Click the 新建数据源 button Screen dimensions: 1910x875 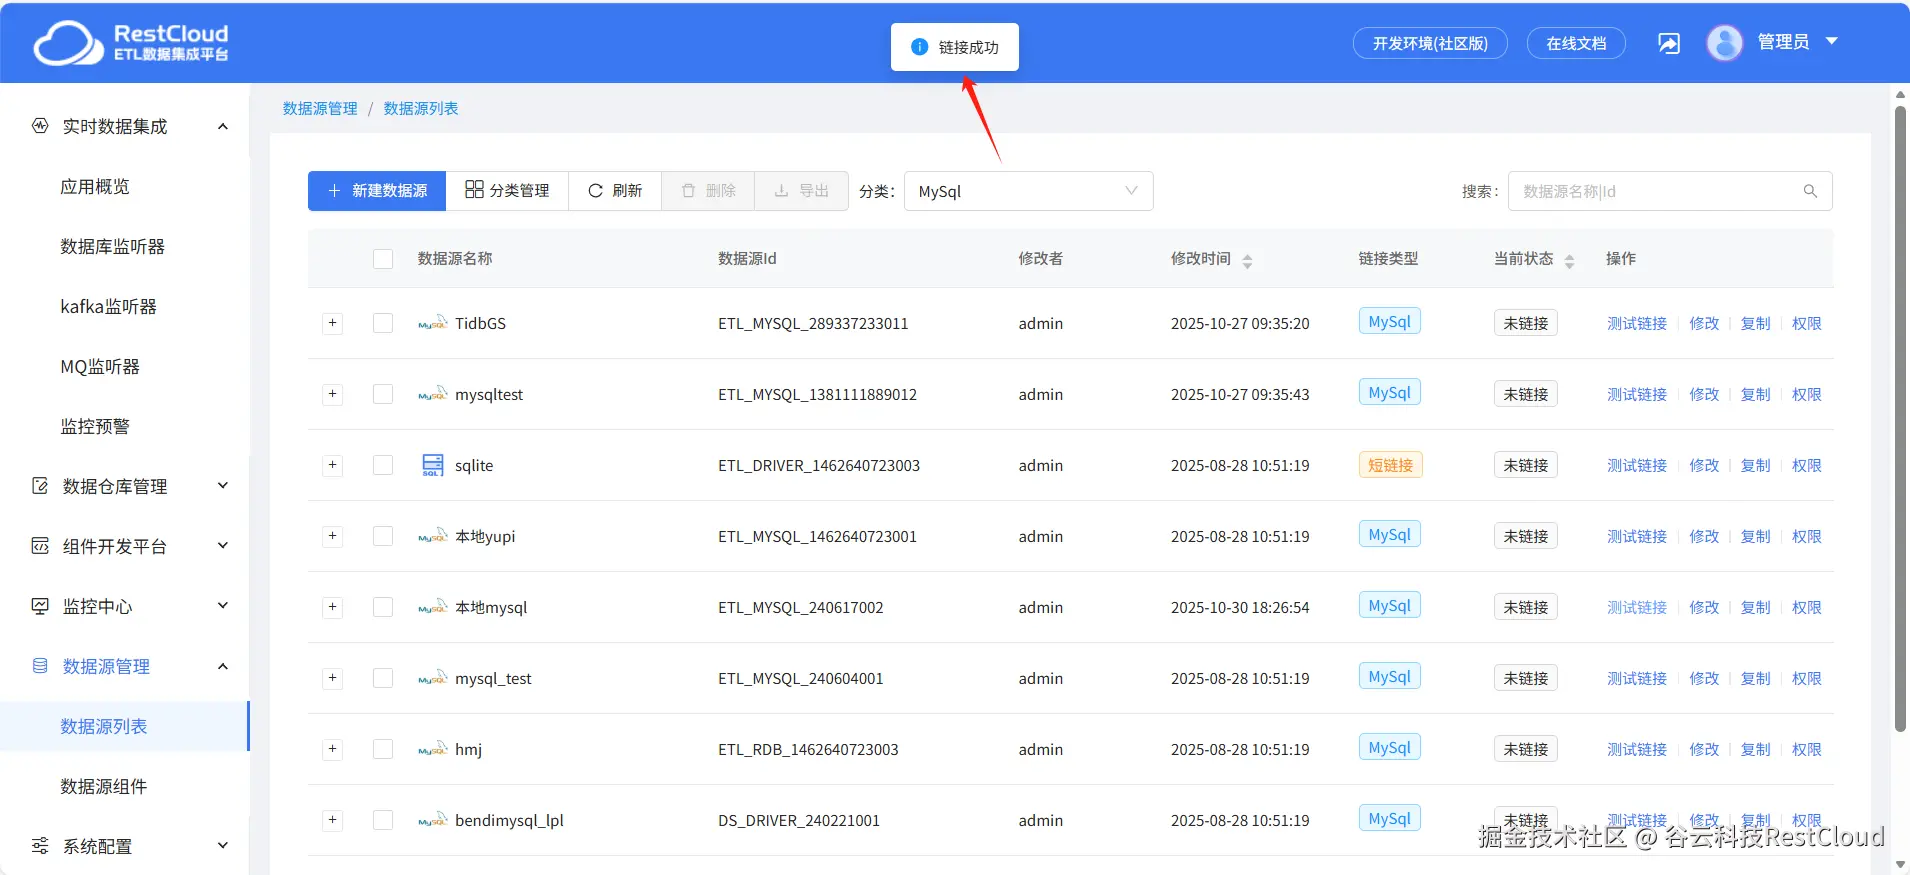point(377,191)
